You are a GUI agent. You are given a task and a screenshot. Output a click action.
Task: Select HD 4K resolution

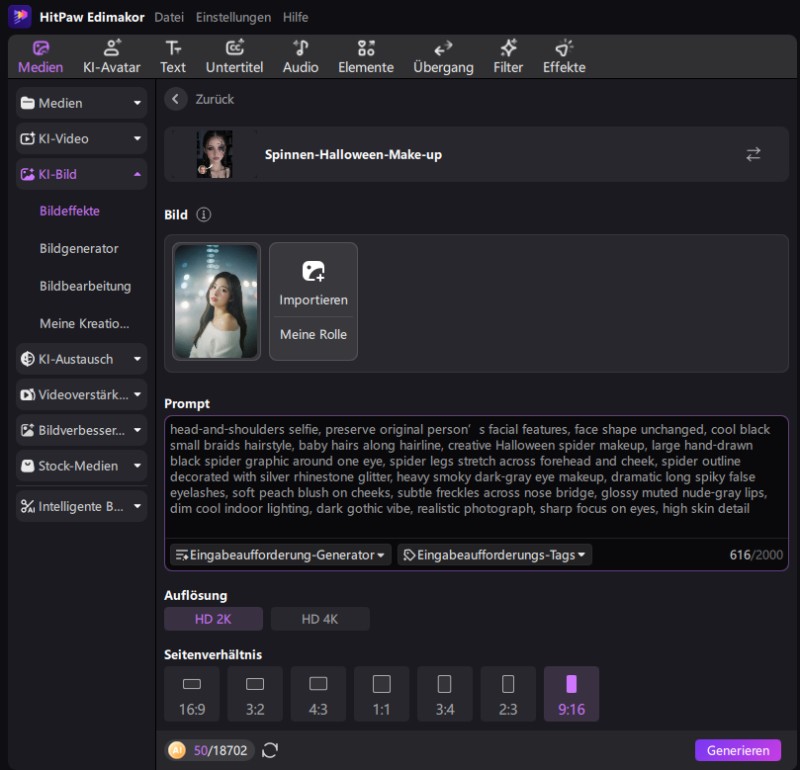click(x=320, y=619)
